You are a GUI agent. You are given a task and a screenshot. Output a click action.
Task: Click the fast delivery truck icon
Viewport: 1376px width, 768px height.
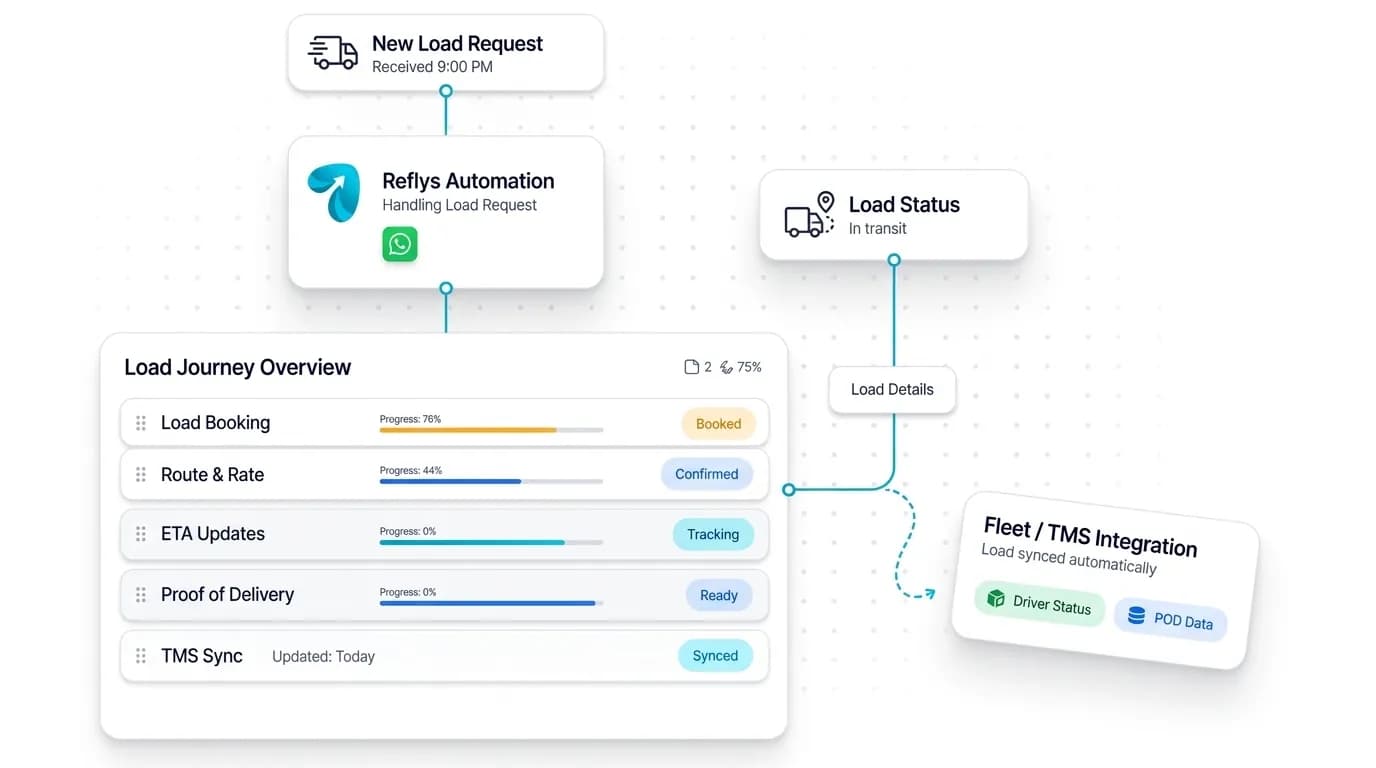333,53
